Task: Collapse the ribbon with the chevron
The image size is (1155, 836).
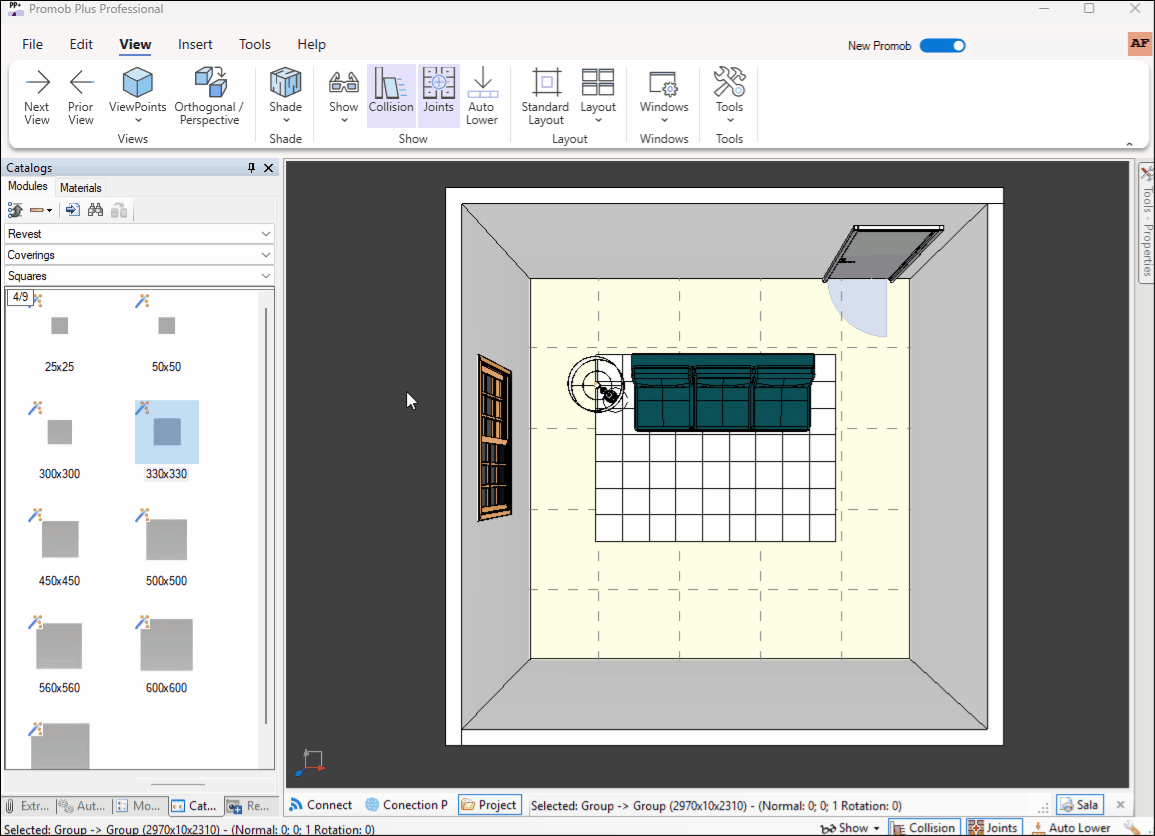Action: pos(1129,144)
